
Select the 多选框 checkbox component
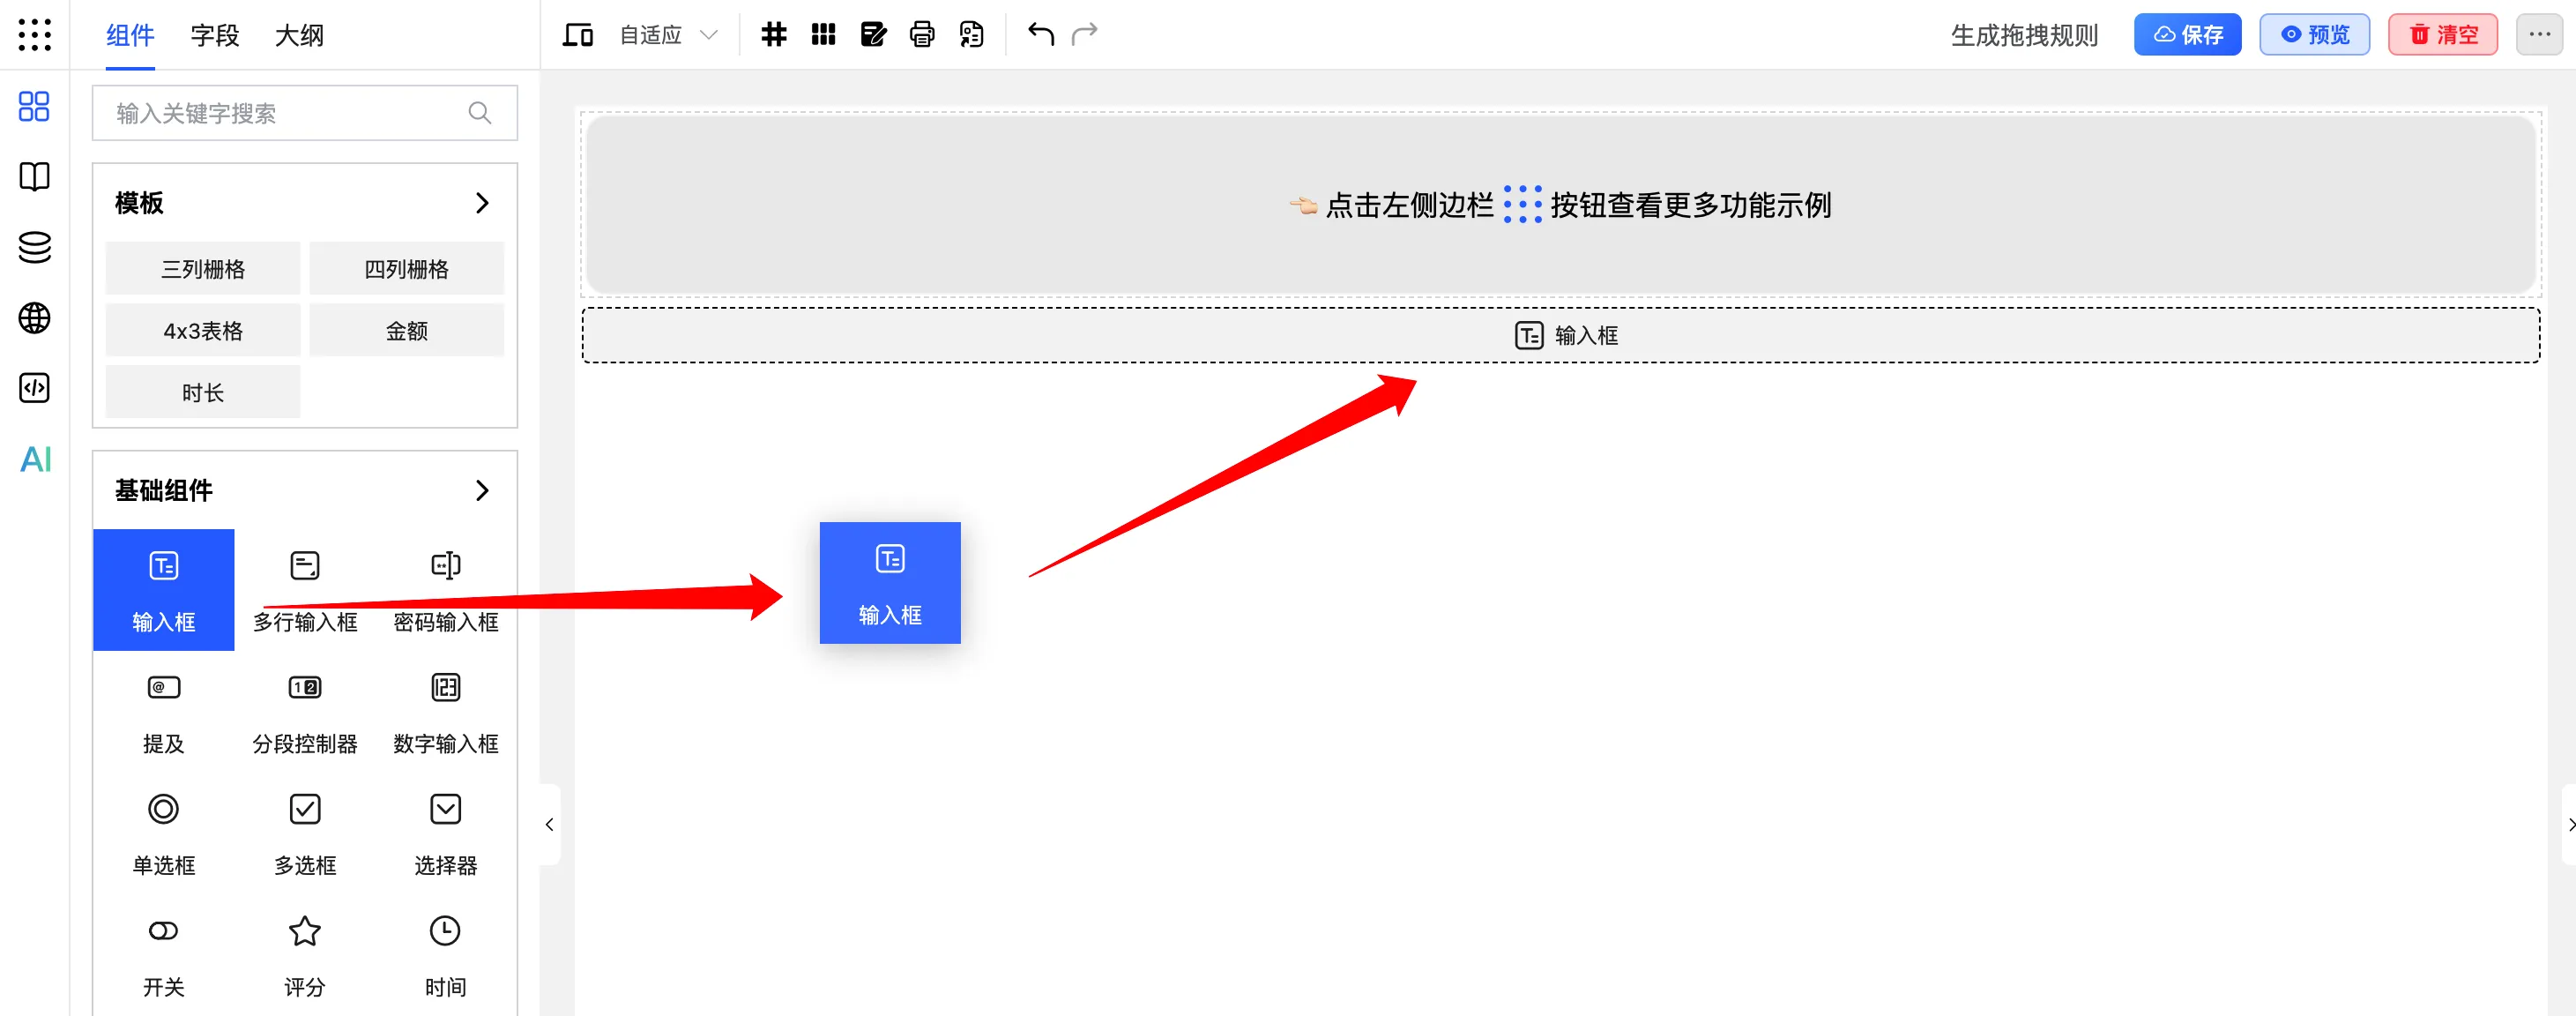[x=305, y=832]
